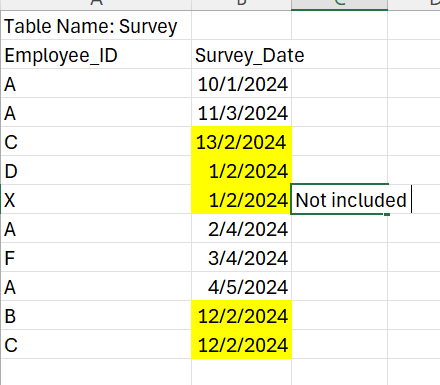Select the Survey_Date header cell
The width and height of the screenshot is (440, 385).
point(242,54)
